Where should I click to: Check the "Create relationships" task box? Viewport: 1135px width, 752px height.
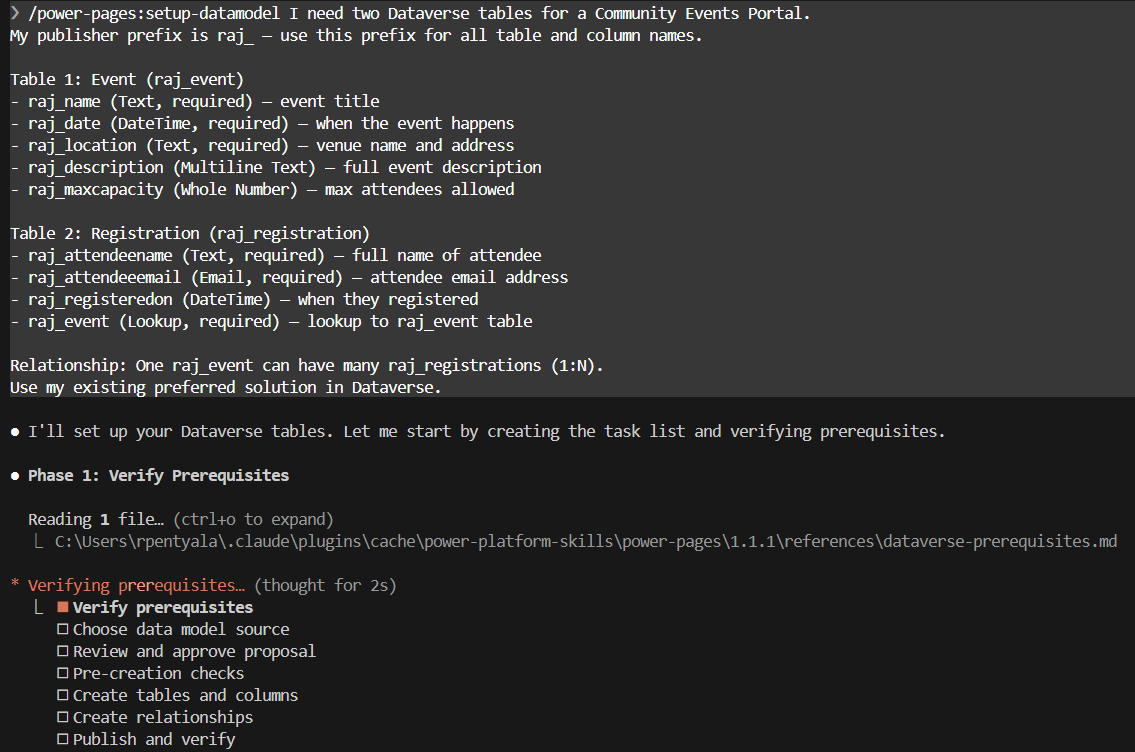coord(62,718)
